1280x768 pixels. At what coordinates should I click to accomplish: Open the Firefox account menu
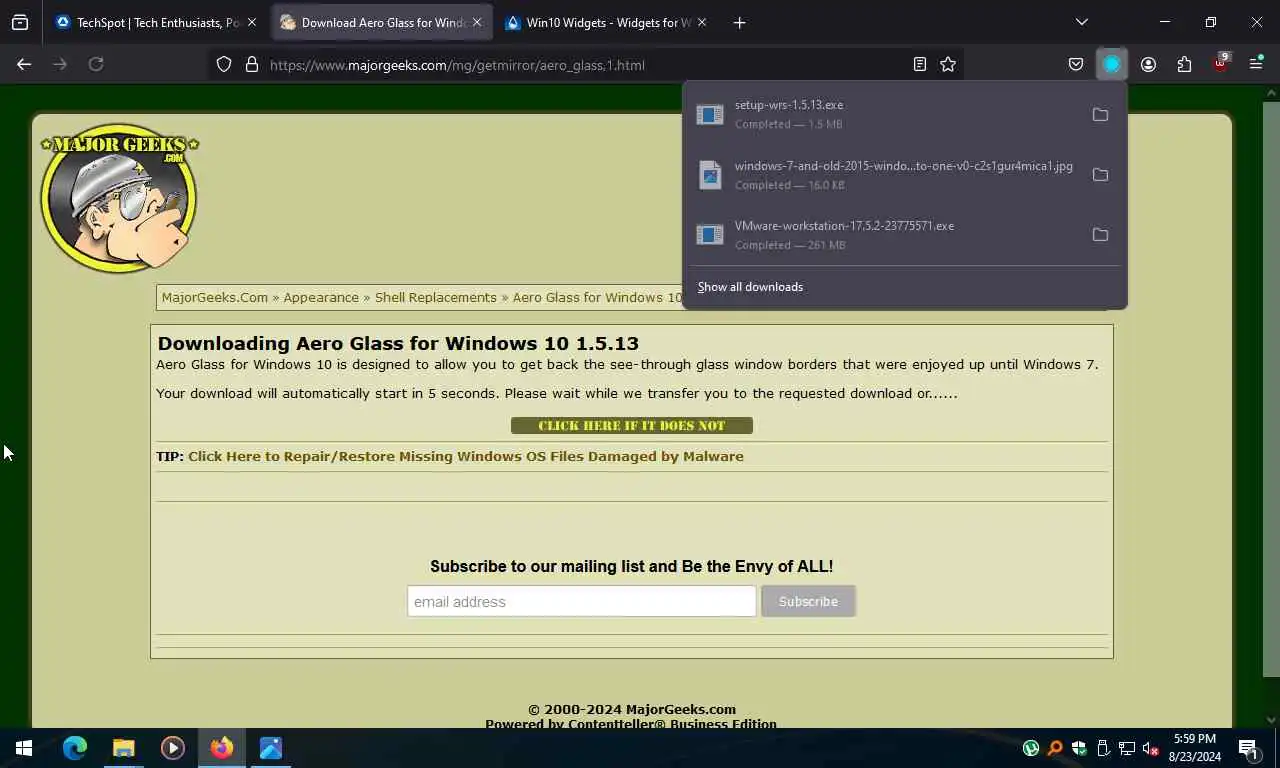[x=1148, y=64]
